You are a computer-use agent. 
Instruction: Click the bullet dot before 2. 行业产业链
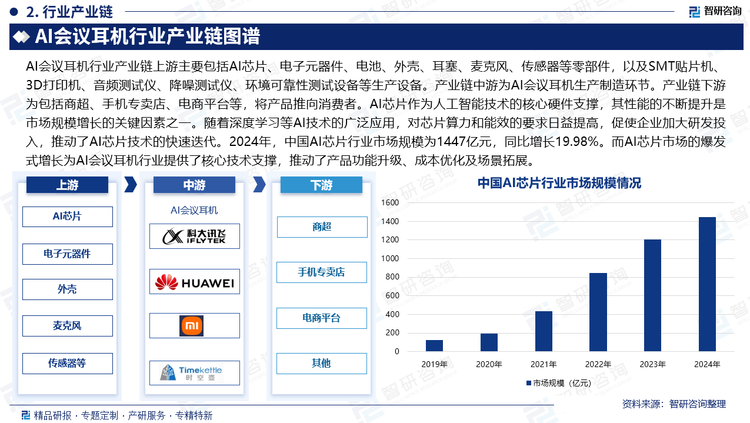[x=14, y=11]
